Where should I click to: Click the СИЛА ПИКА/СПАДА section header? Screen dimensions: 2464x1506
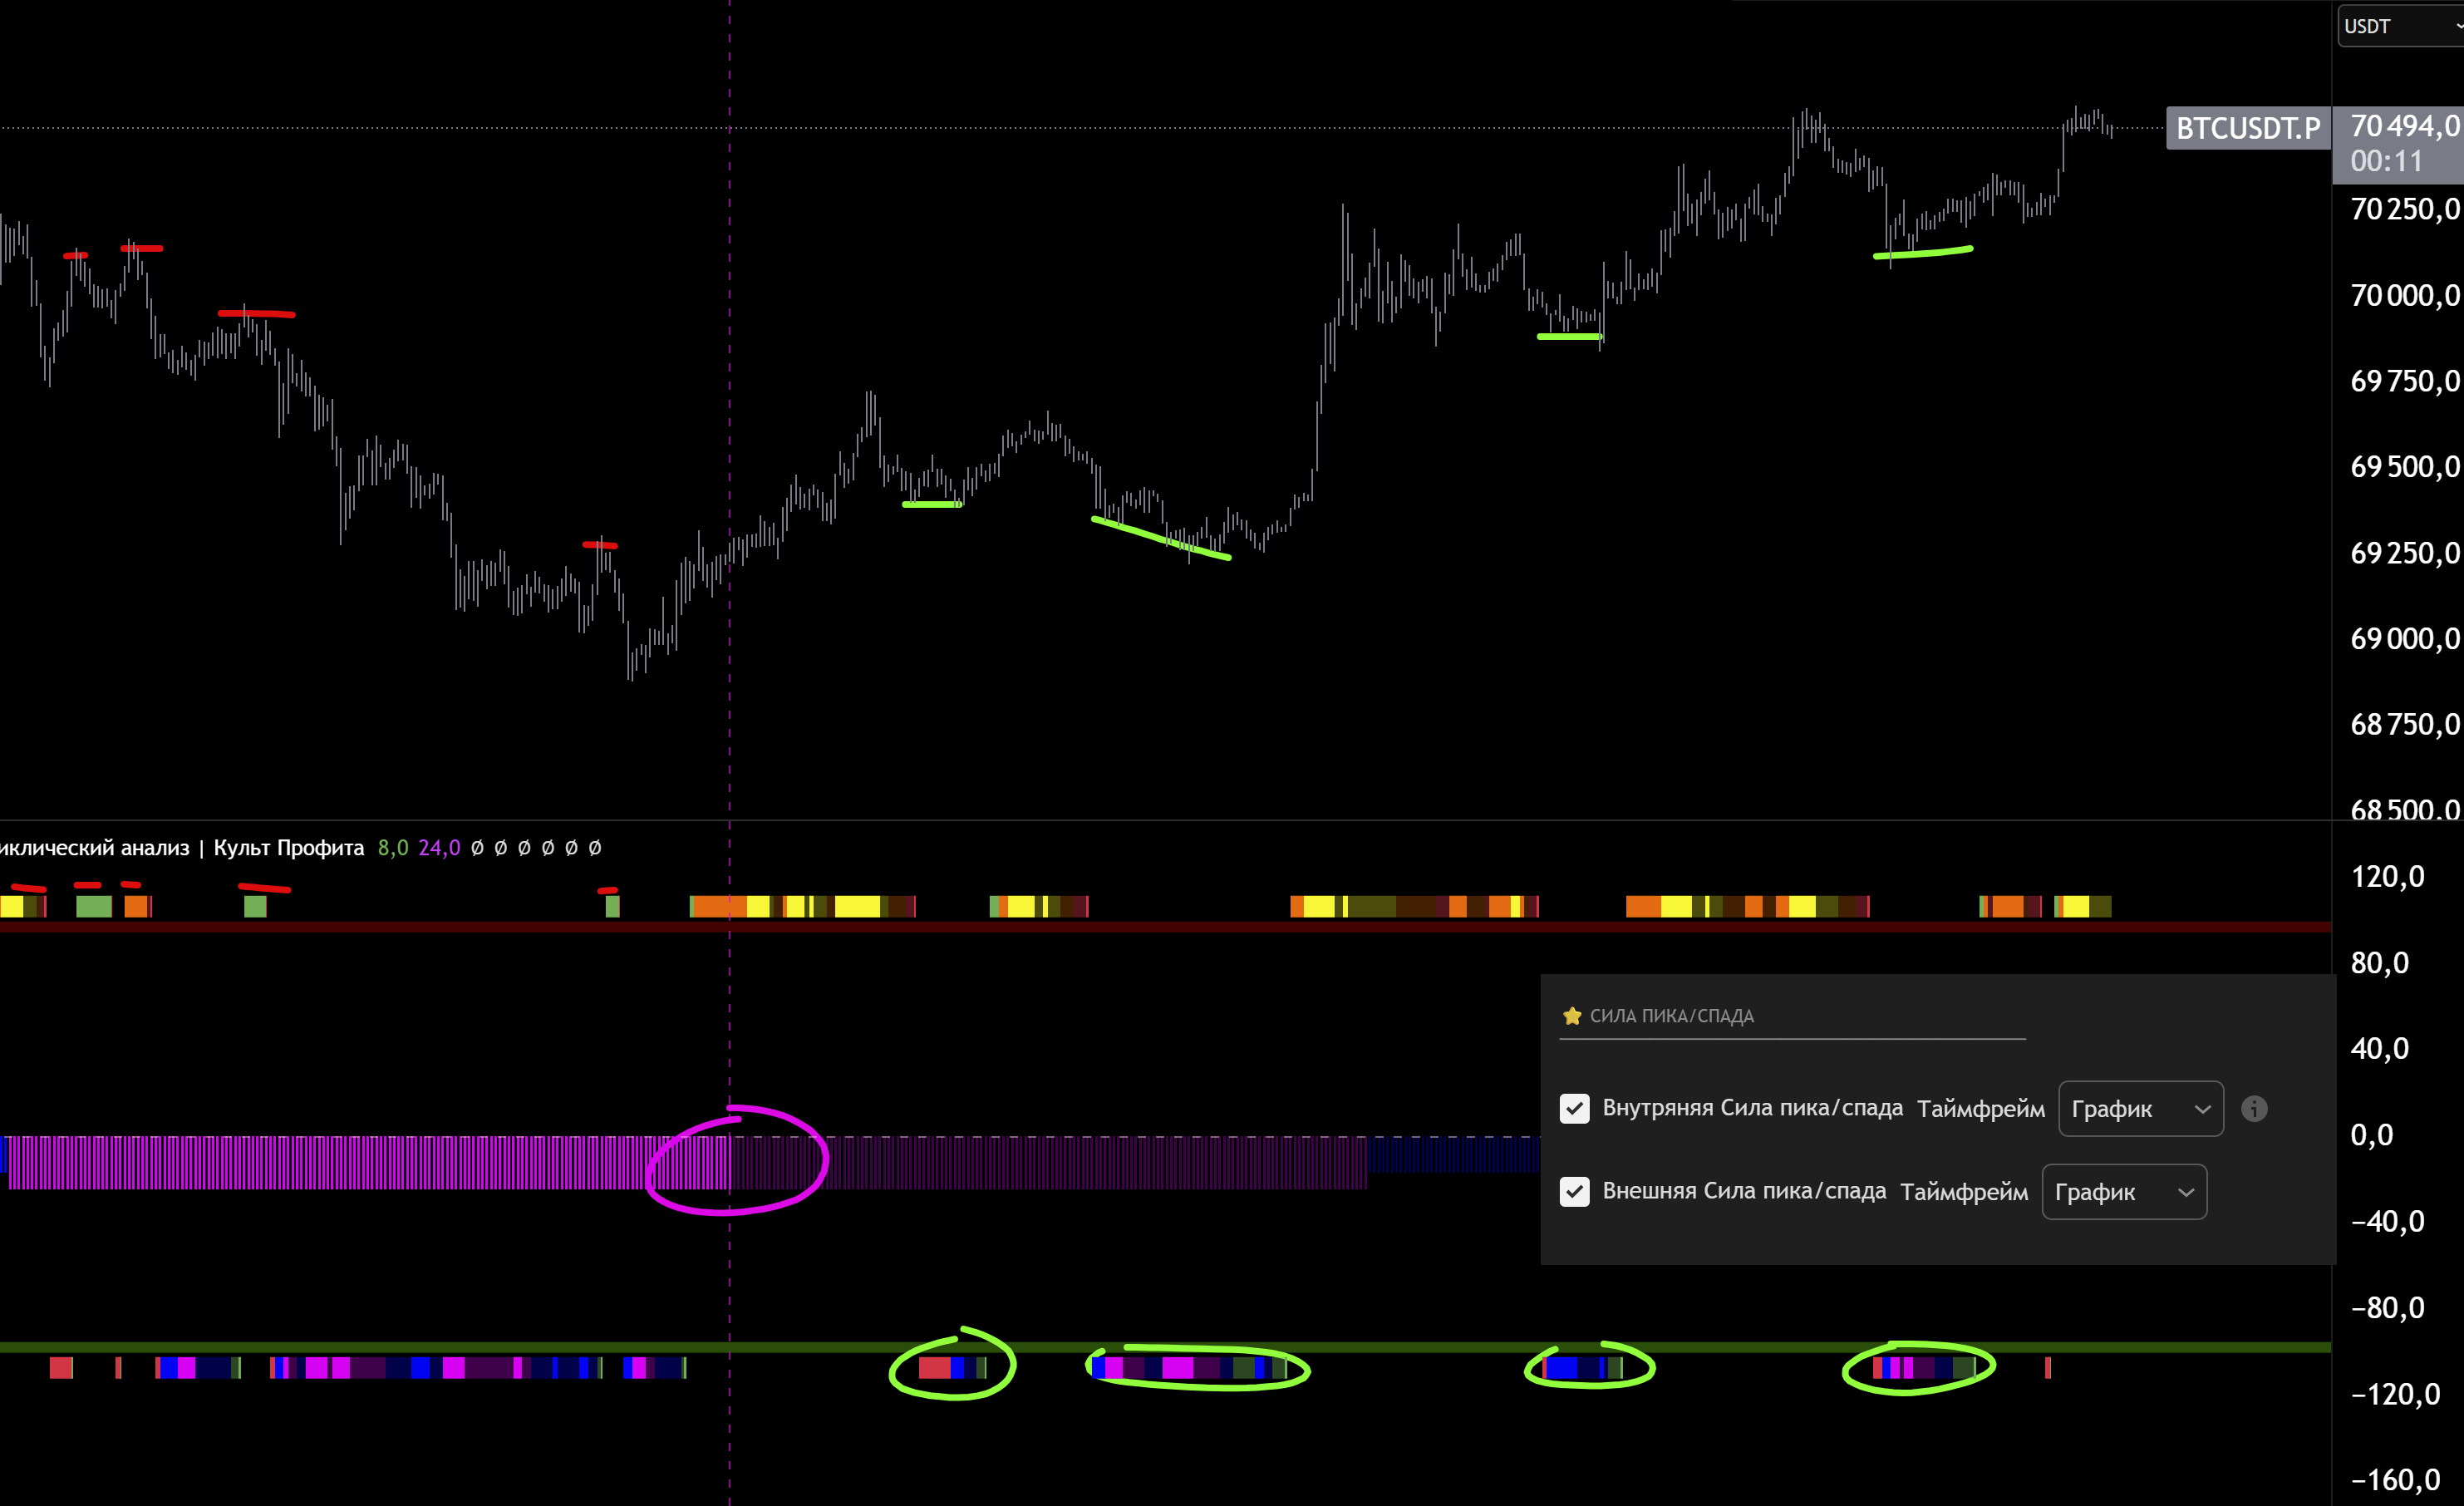pyautogui.click(x=1671, y=1016)
